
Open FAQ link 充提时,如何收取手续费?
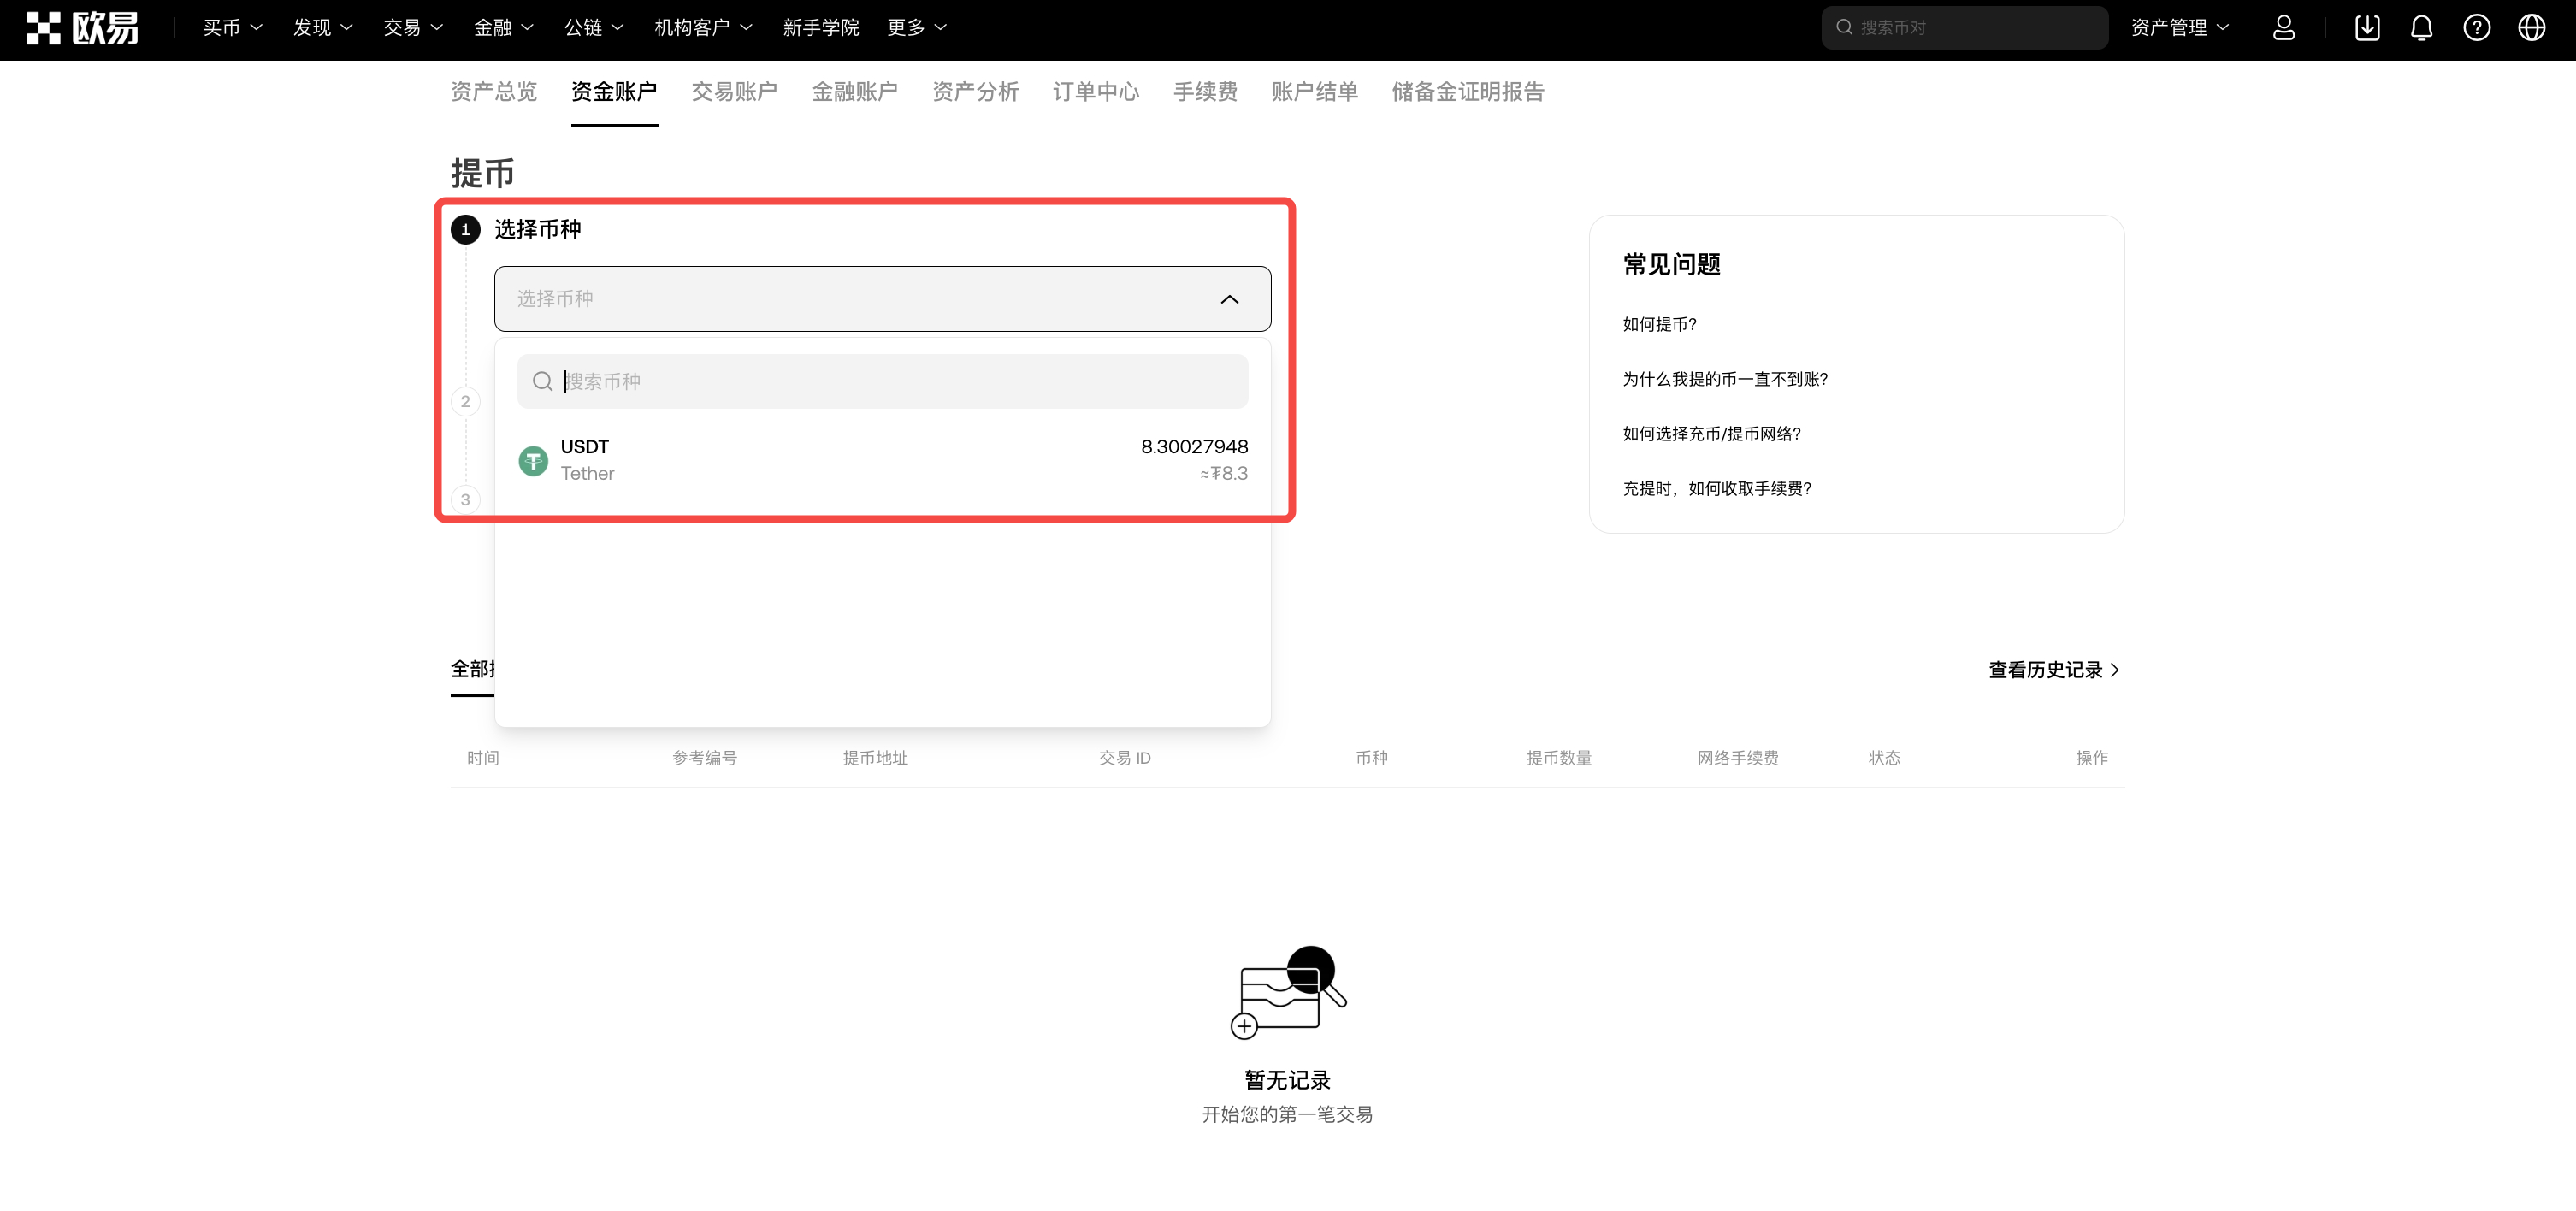tap(1717, 488)
